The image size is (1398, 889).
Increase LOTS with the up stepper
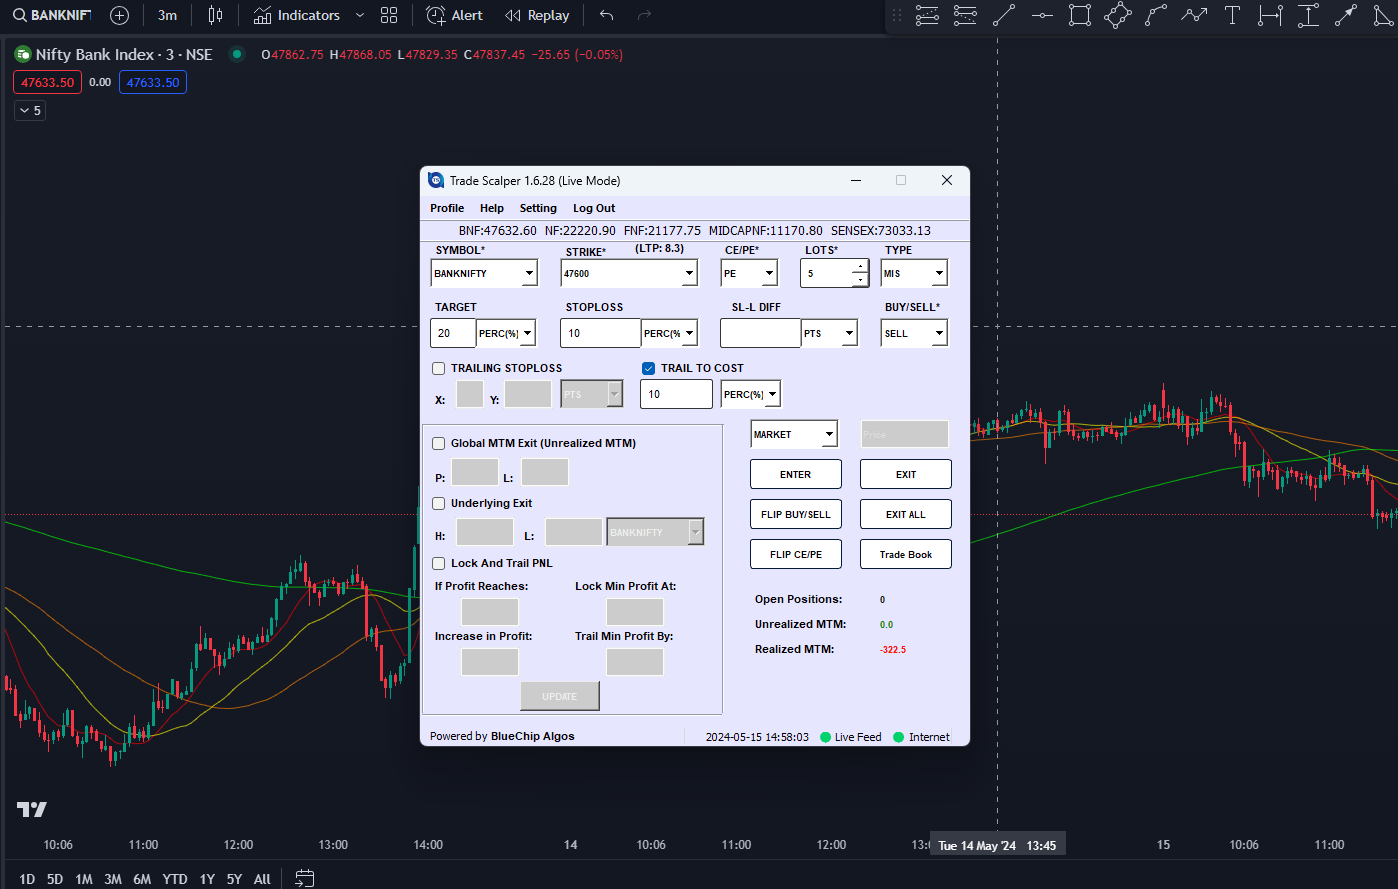click(860, 266)
